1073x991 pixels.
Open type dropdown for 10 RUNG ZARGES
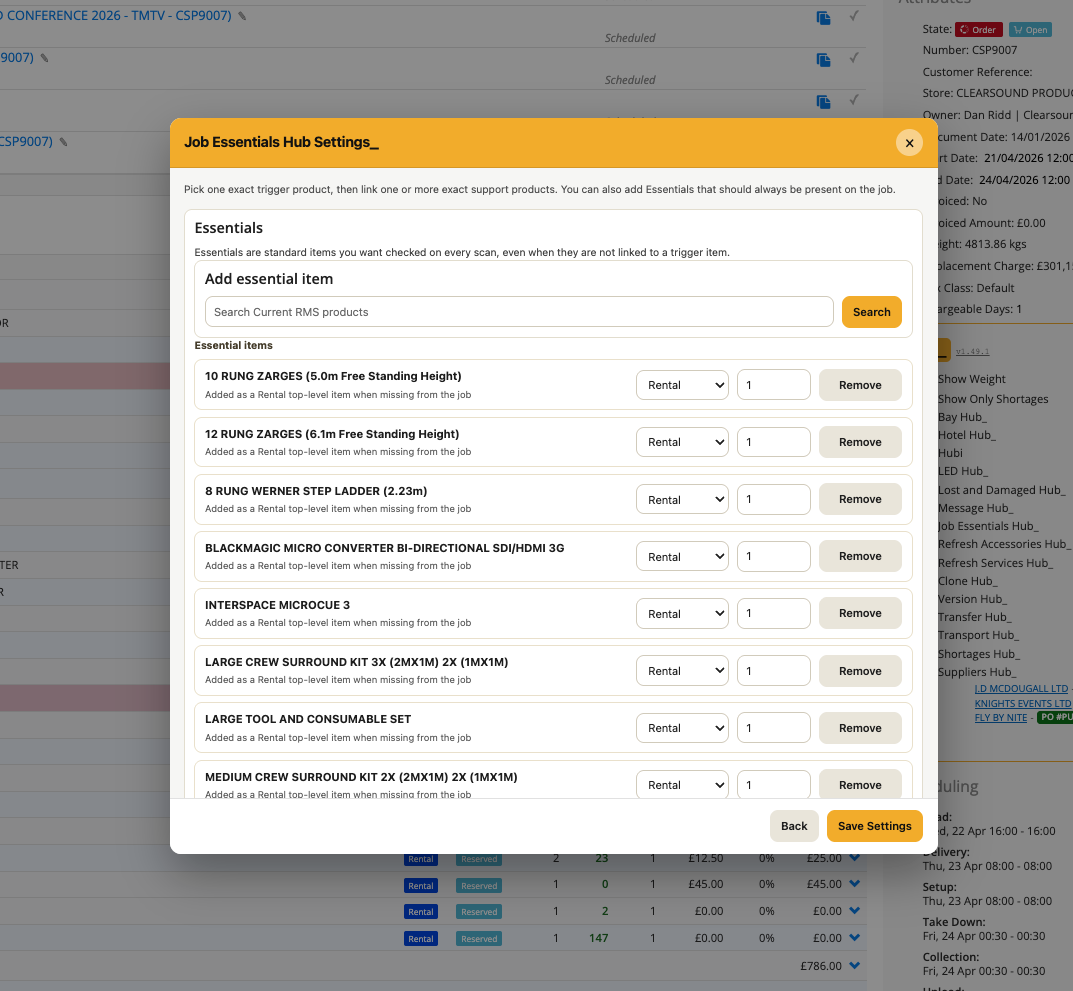click(682, 385)
